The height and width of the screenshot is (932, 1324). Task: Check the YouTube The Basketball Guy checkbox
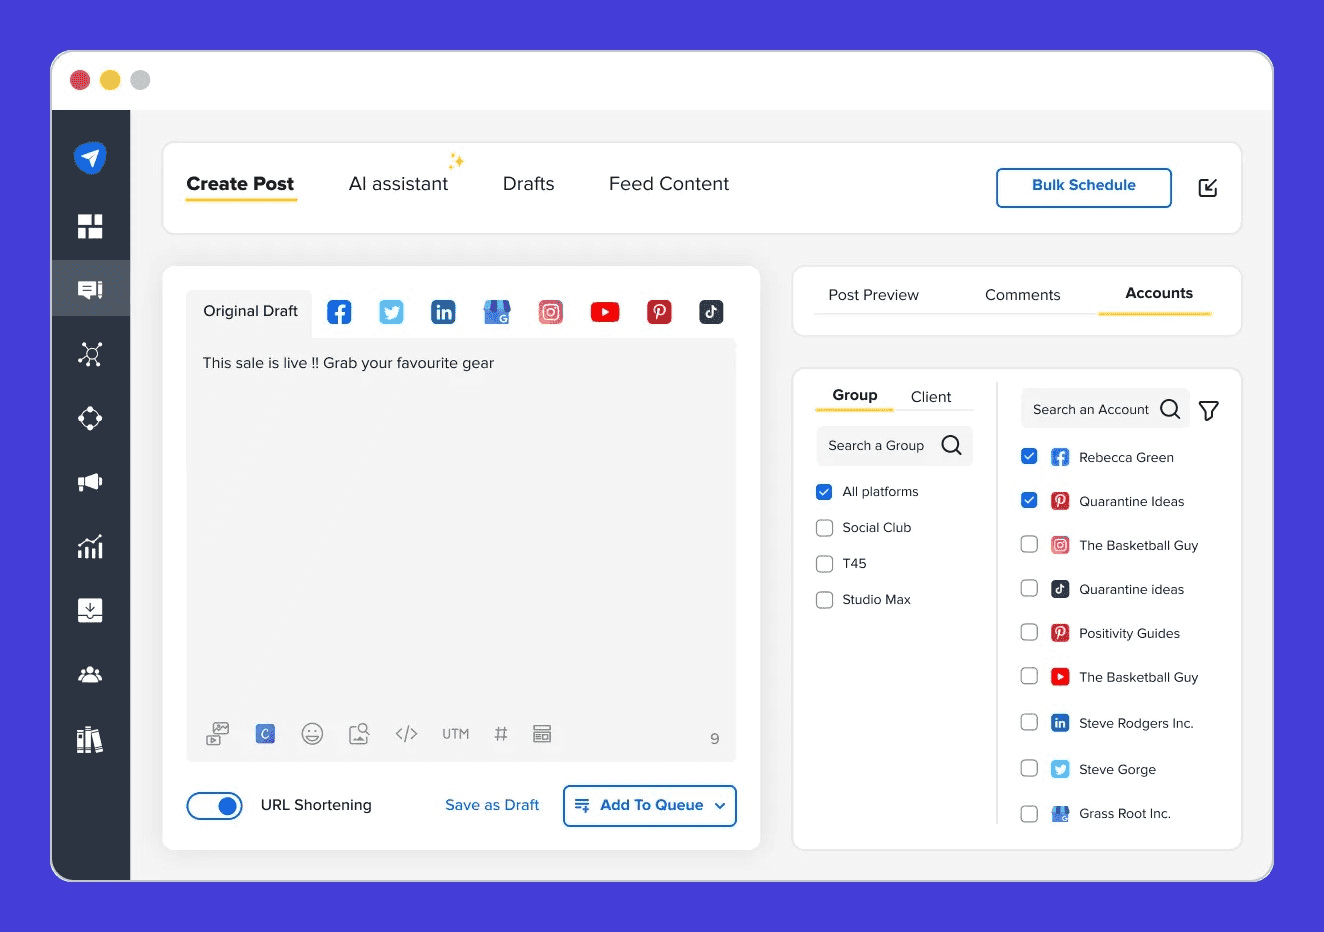click(1029, 676)
